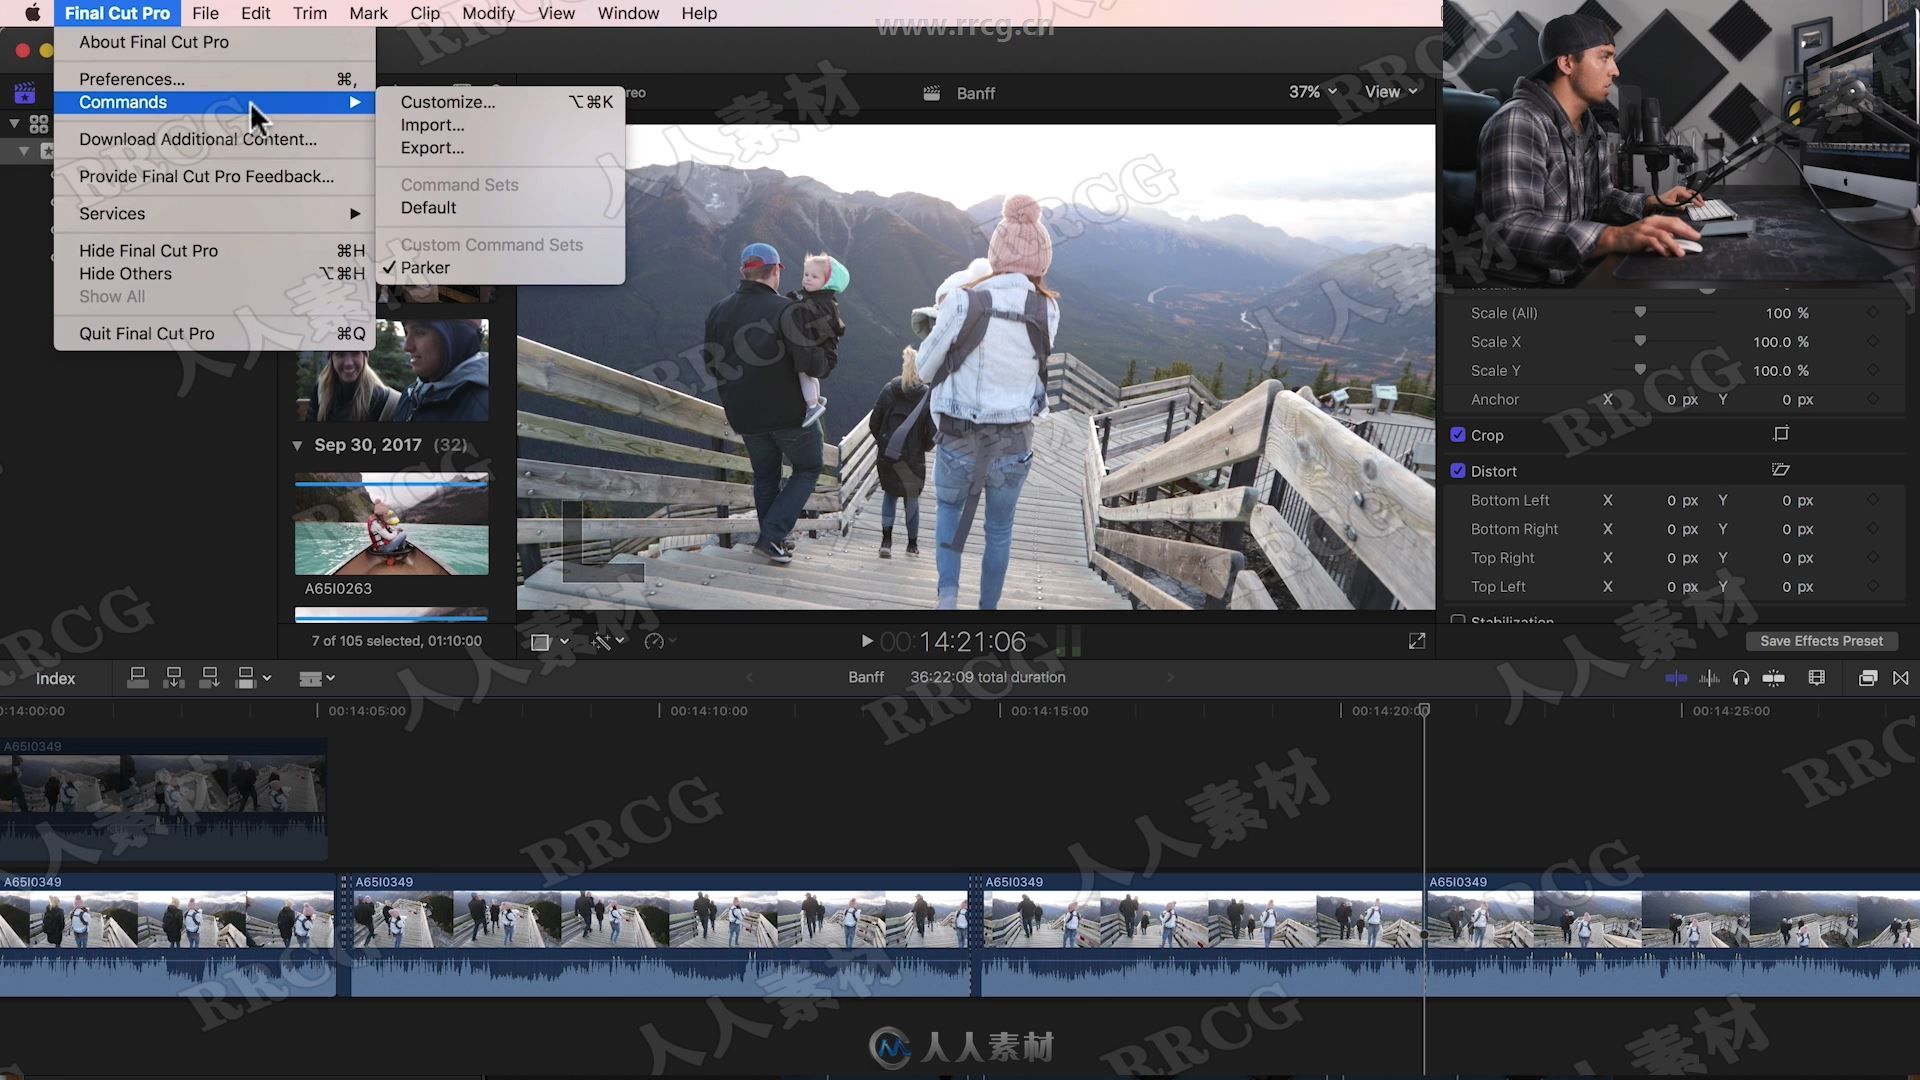Viewport: 1920px width, 1080px height.
Task: Click the clip appearance filmstrip icon
Action: tap(1817, 678)
